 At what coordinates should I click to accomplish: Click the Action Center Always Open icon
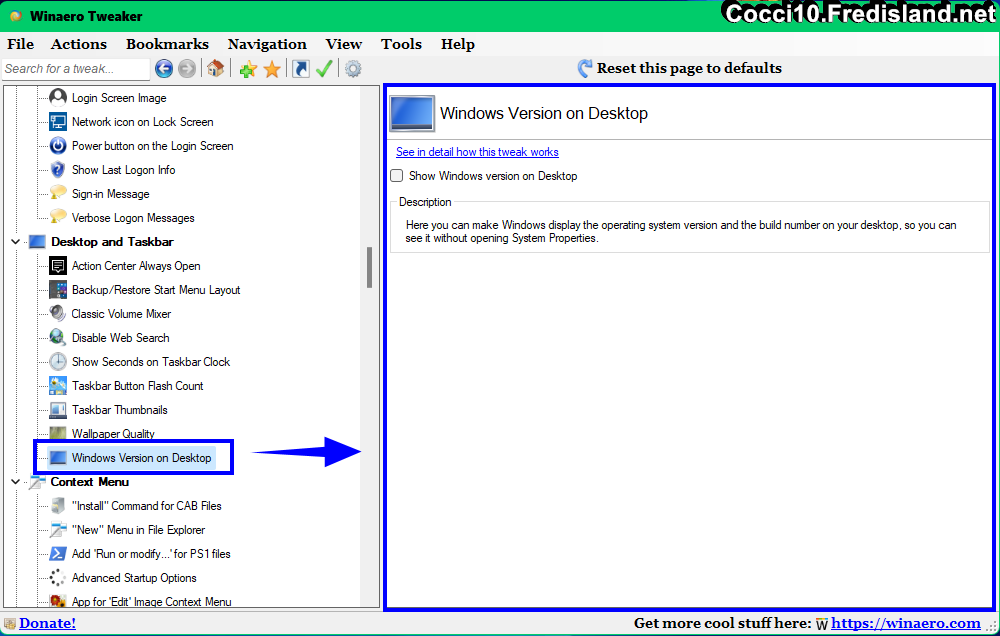58,265
